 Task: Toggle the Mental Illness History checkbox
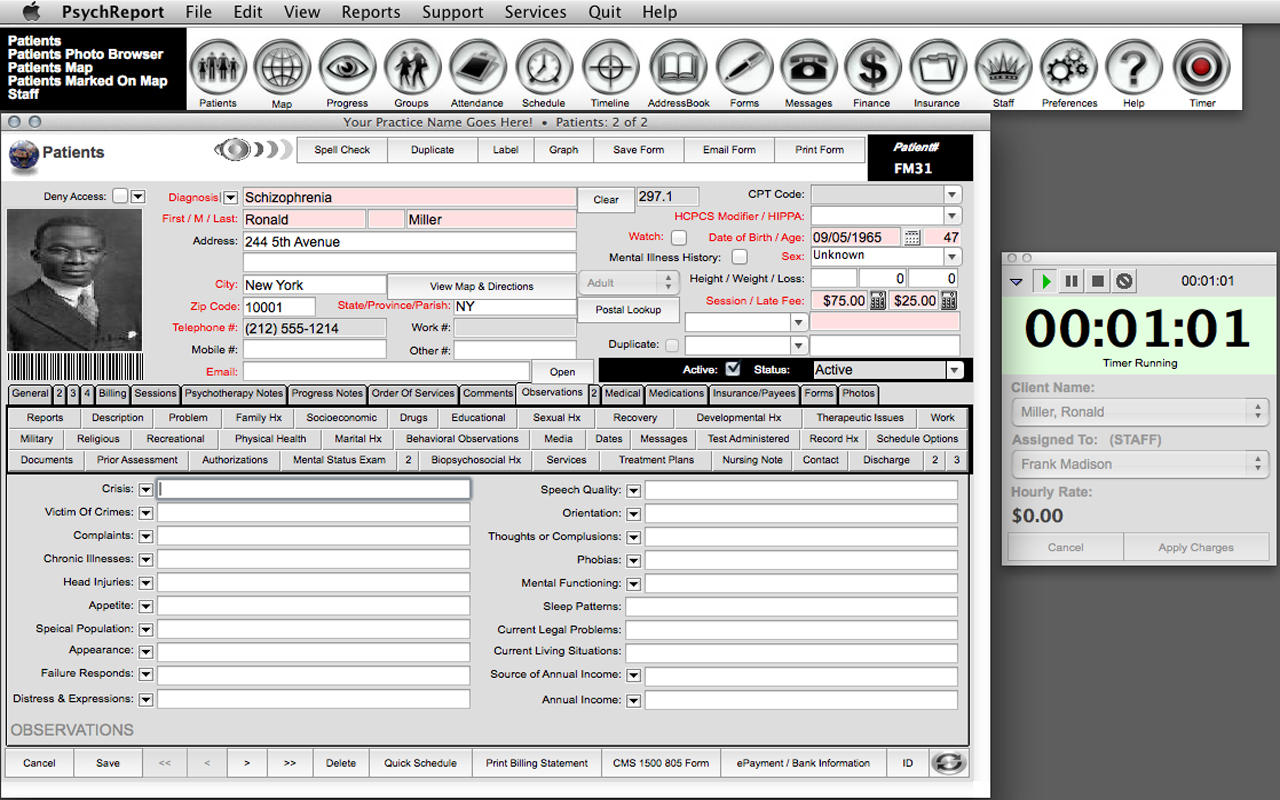(739, 258)
